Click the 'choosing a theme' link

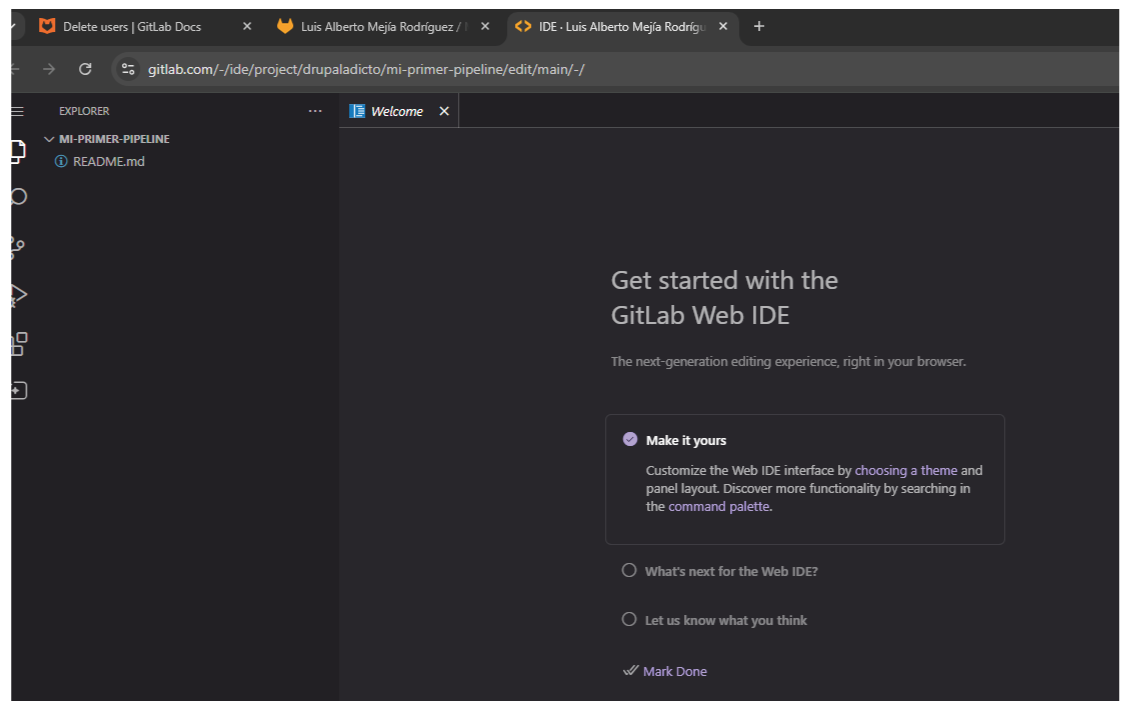pyautogui.click(x=906, y=470)
